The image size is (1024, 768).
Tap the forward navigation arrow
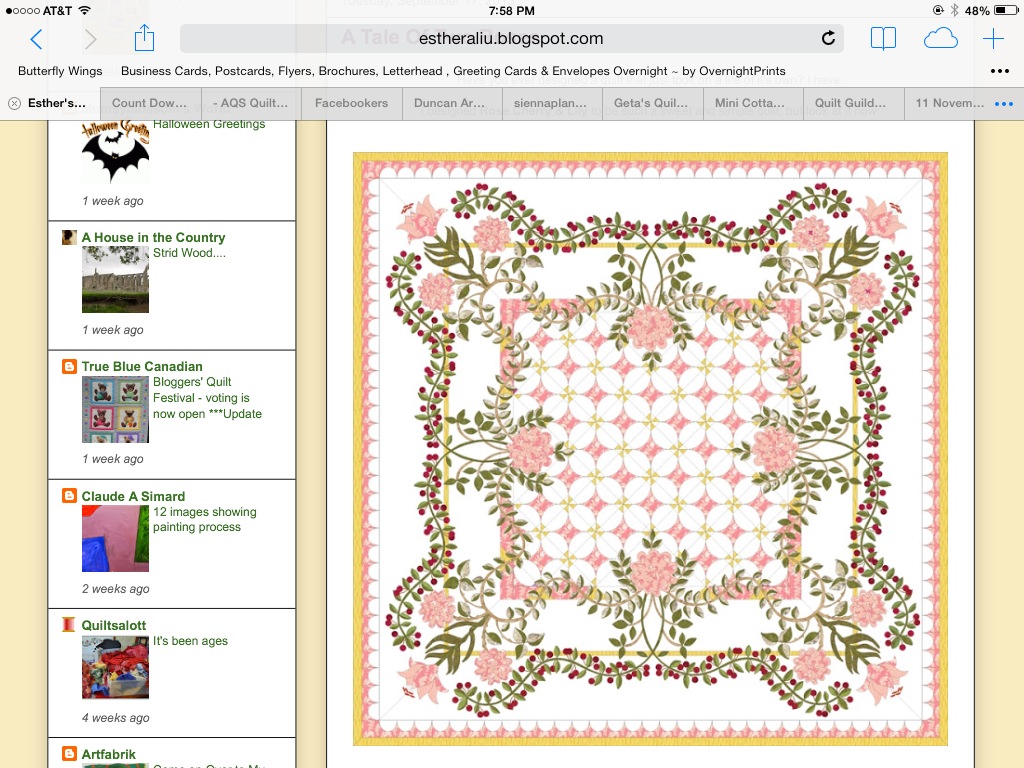(x=91, y=39)
